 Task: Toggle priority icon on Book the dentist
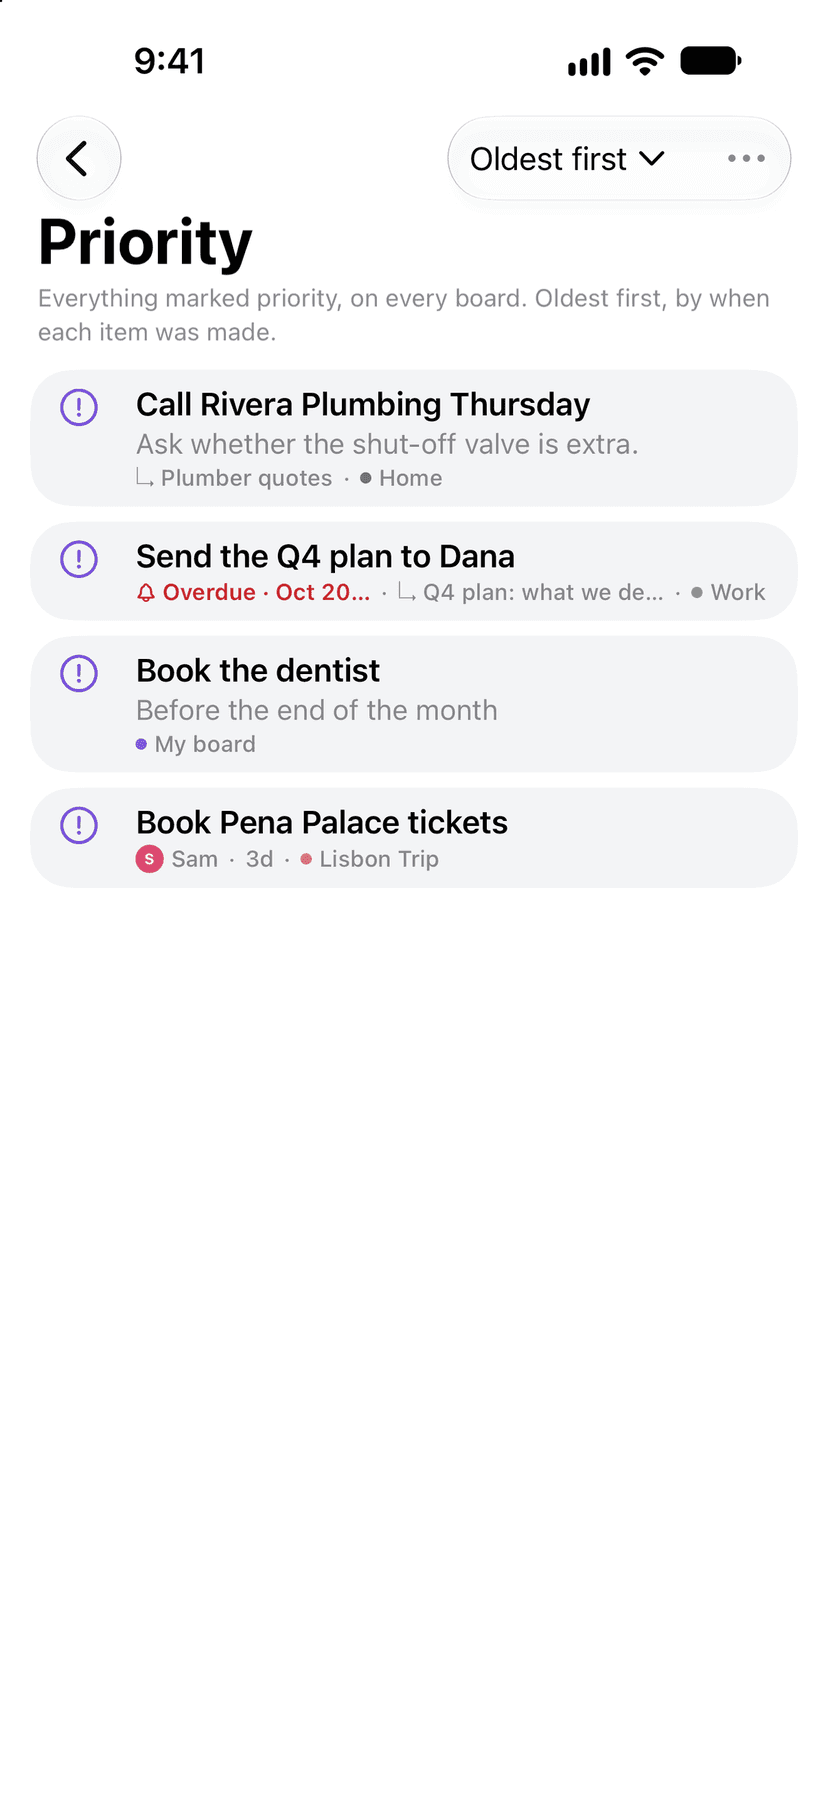point(79,673)
